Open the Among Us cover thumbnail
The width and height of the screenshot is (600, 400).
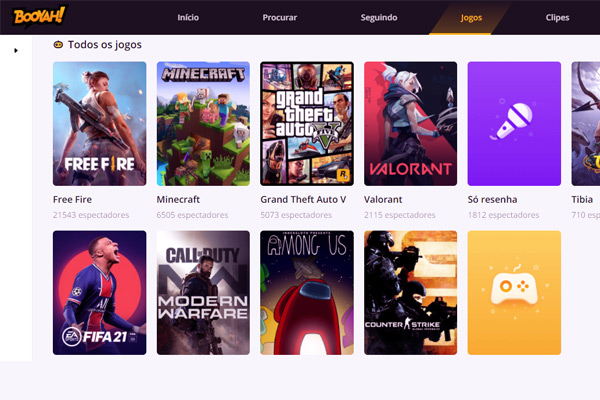(x=307, y=293)
